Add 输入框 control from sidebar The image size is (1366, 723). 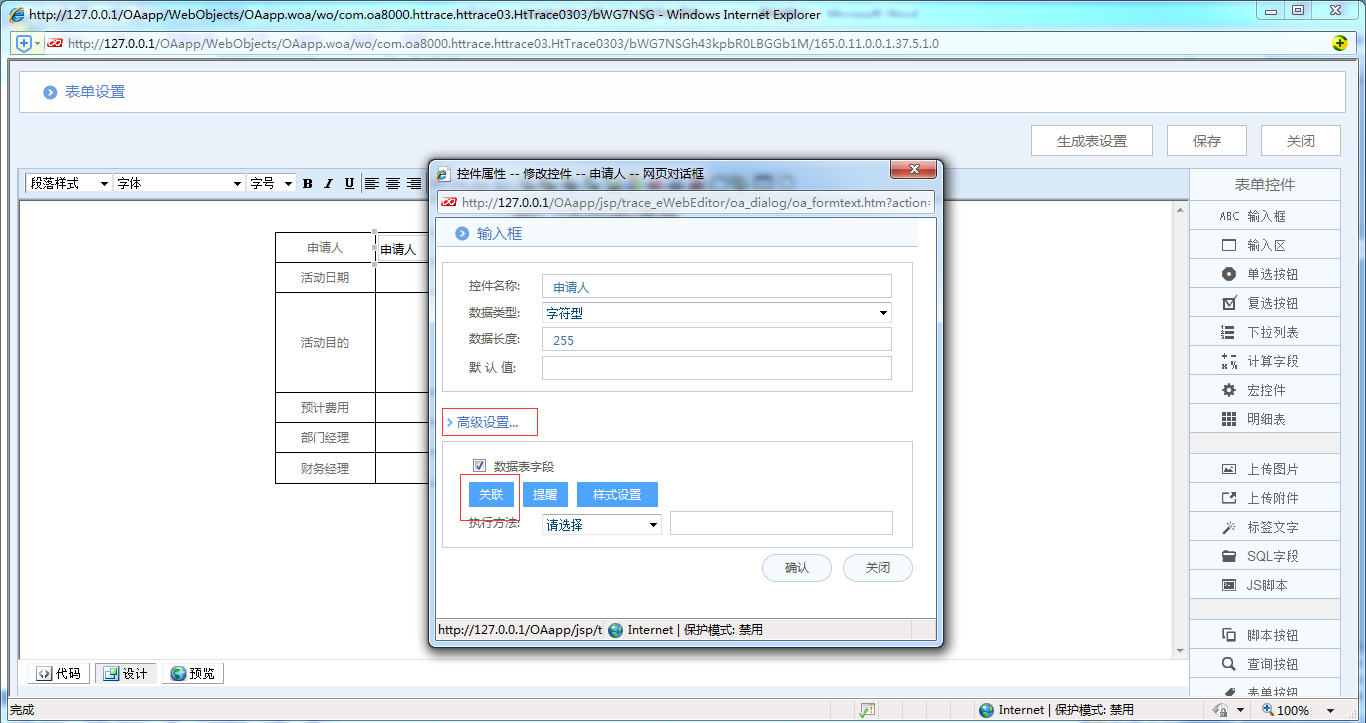(x=1265, y=216)
